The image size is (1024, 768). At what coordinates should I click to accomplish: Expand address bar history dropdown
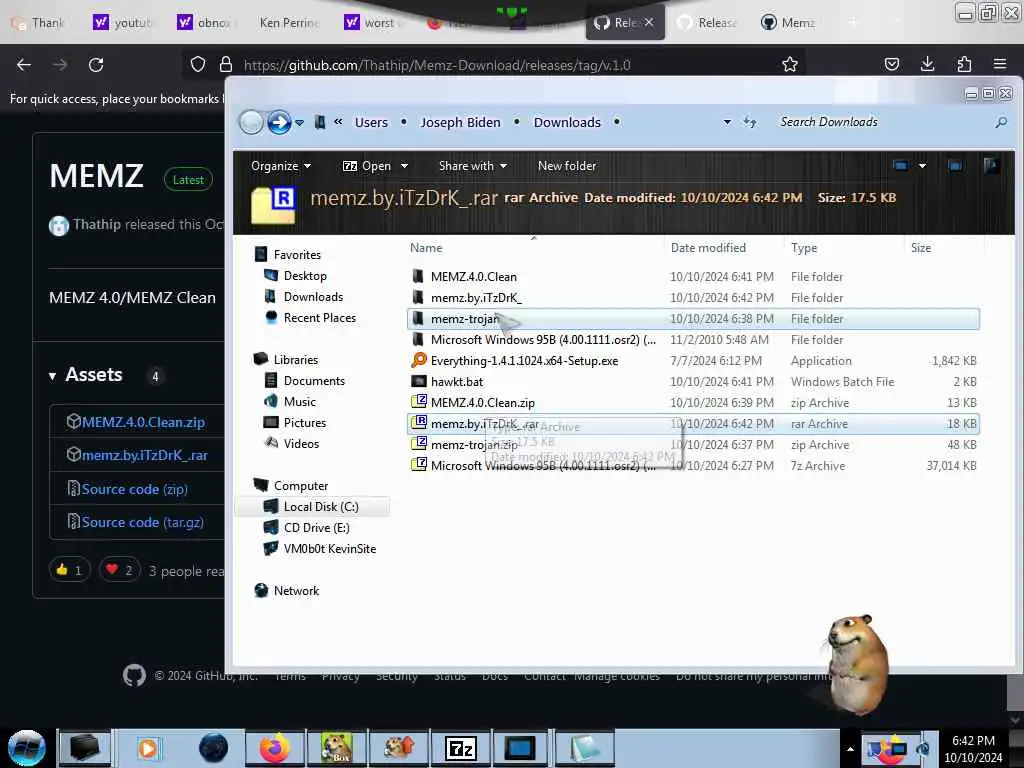pos(727,122)
